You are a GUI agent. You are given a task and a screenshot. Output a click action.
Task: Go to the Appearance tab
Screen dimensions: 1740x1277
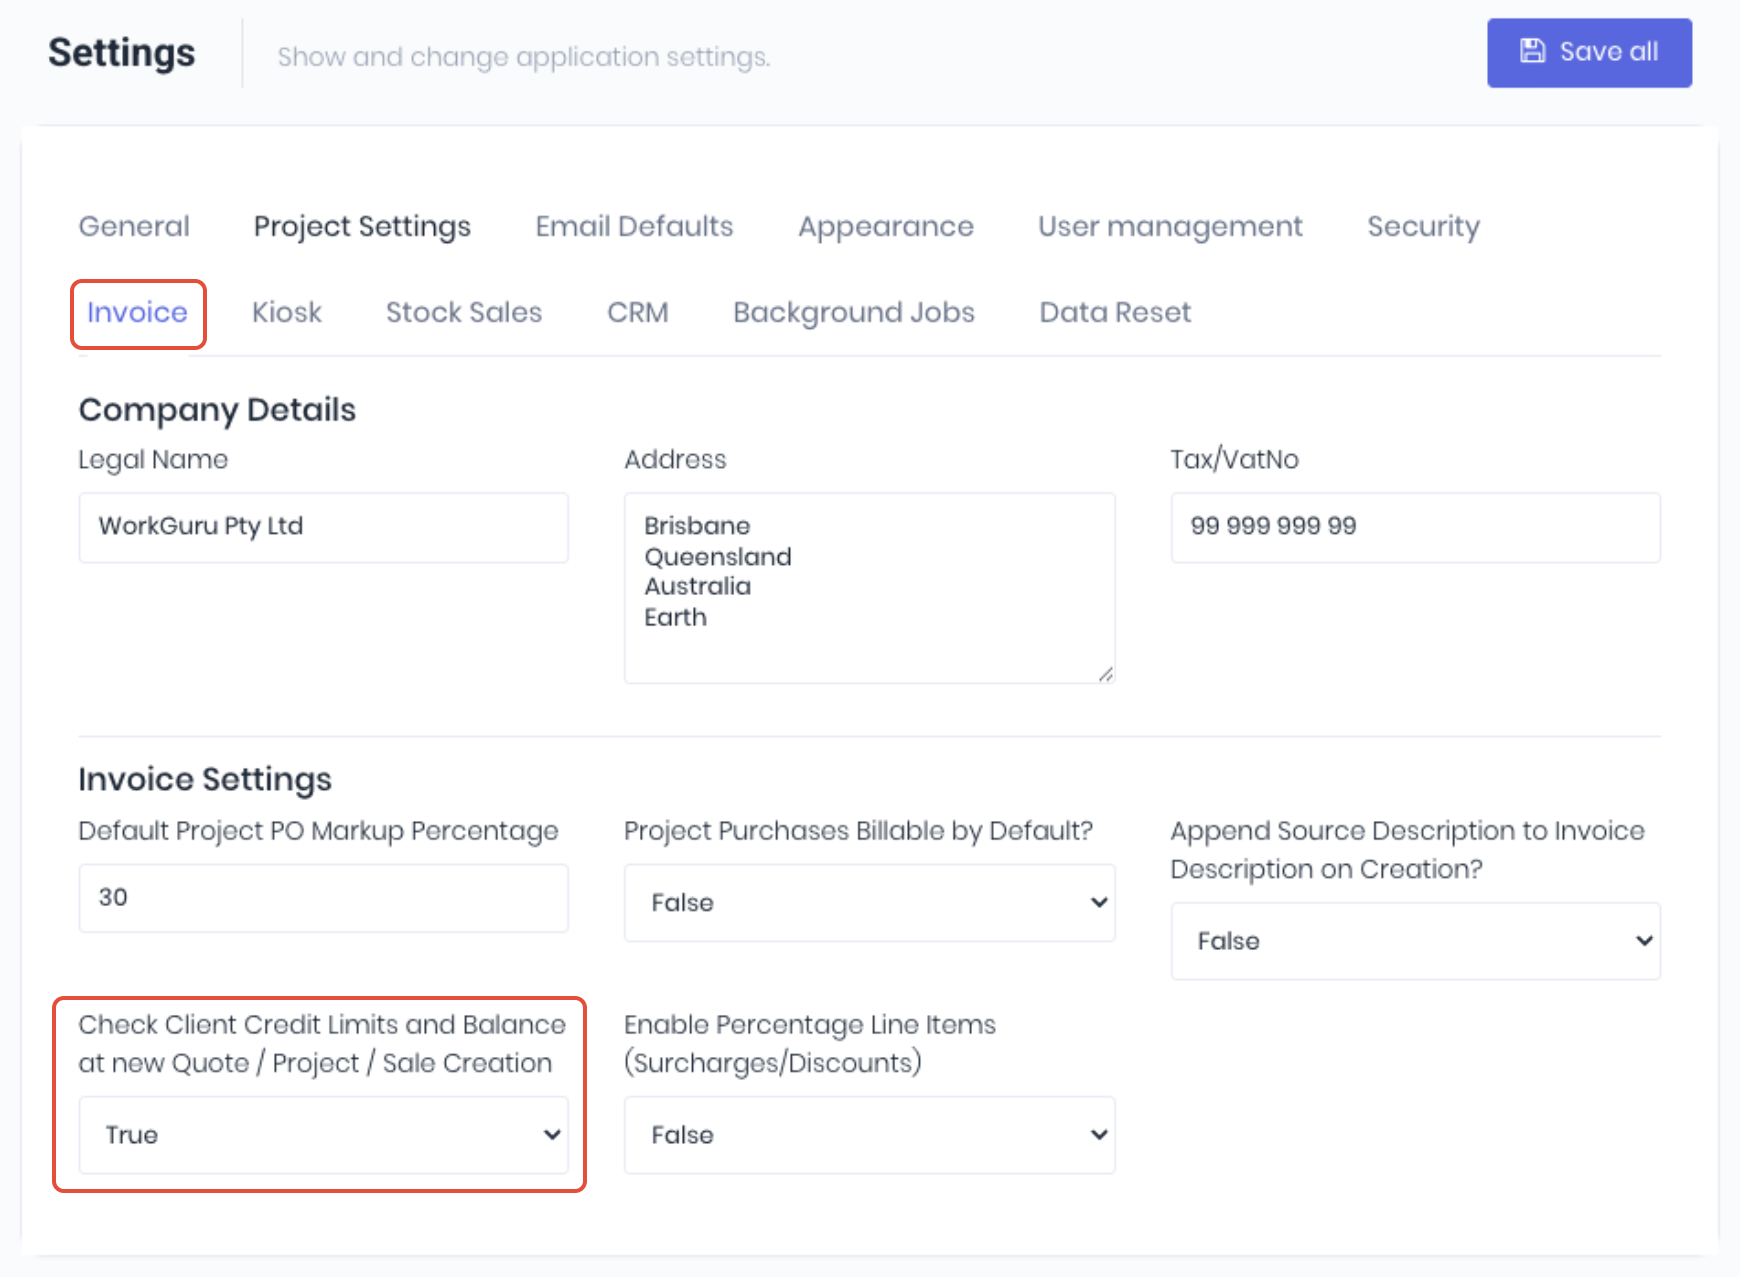pyautogui.click(x=885, y=226)
